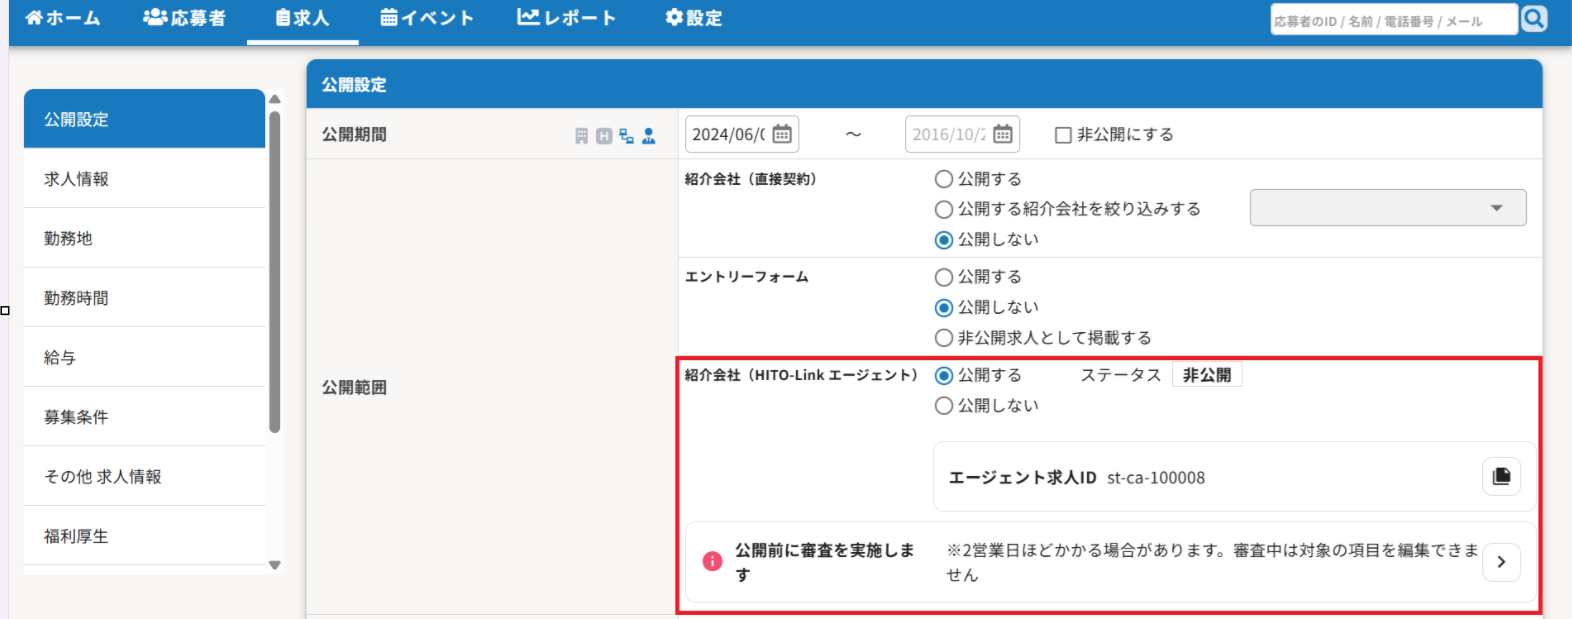Select 公開する for 紹介会社（直接契約）
Viewport: 1572px width, 619px height.
[x=944, y=179]
